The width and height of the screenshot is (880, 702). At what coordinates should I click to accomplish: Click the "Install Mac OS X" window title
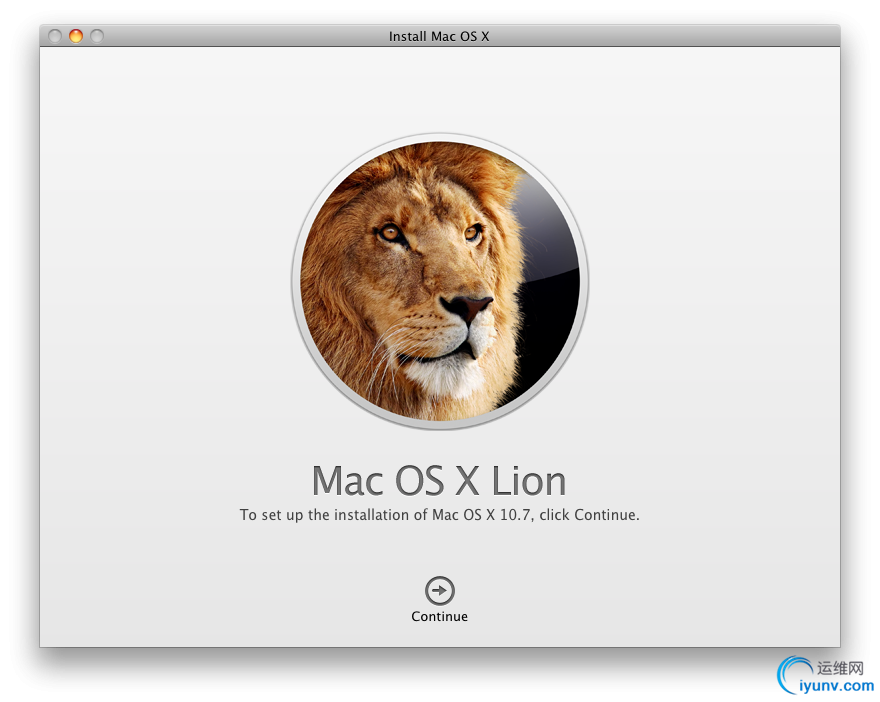click(439, 36)
